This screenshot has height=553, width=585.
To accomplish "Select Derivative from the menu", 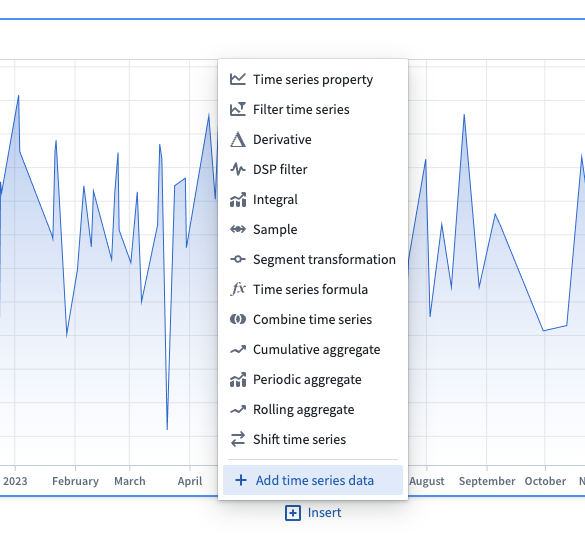I will pos(313,139).
